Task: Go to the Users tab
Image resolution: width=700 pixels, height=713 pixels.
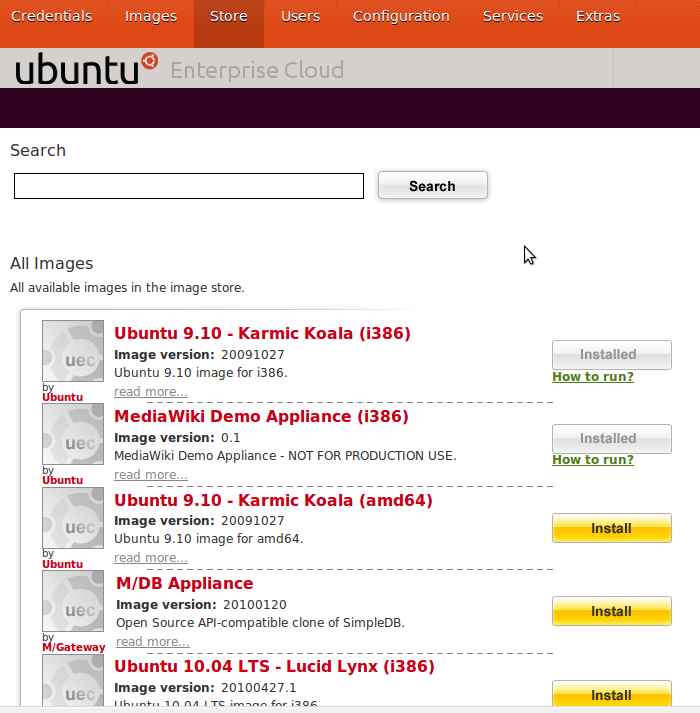Action: (300, 16)
